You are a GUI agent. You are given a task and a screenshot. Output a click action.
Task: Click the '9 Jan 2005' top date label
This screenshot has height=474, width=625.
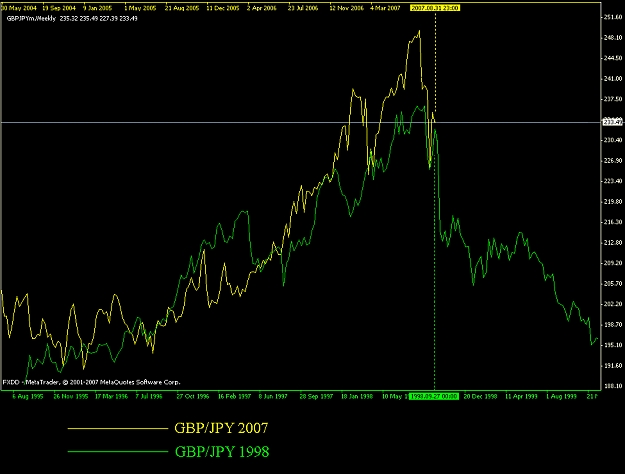pyautogui.click(x=97, y=8)
